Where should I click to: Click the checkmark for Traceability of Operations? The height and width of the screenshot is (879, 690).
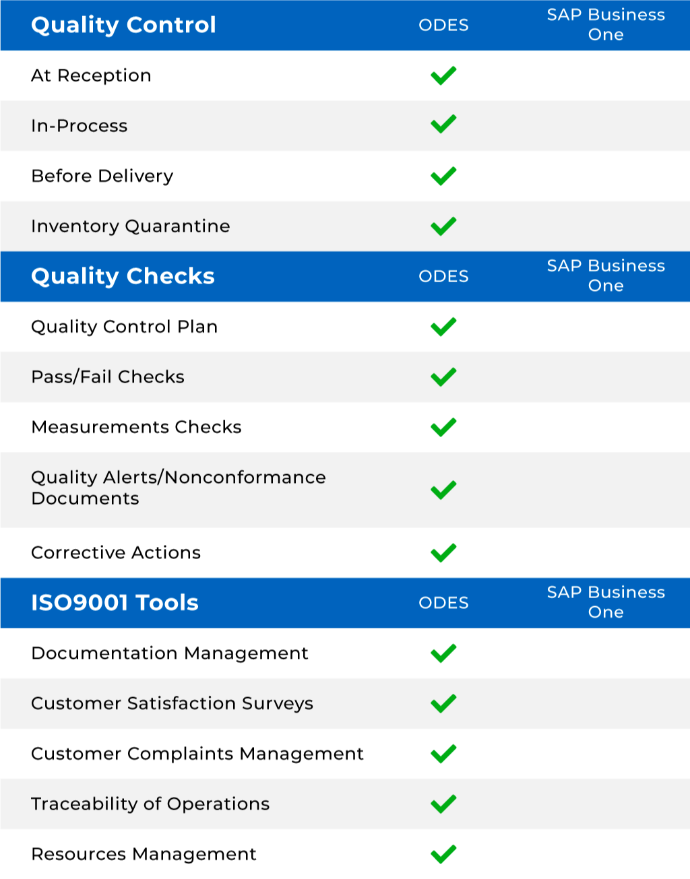[x=443, y=804]
